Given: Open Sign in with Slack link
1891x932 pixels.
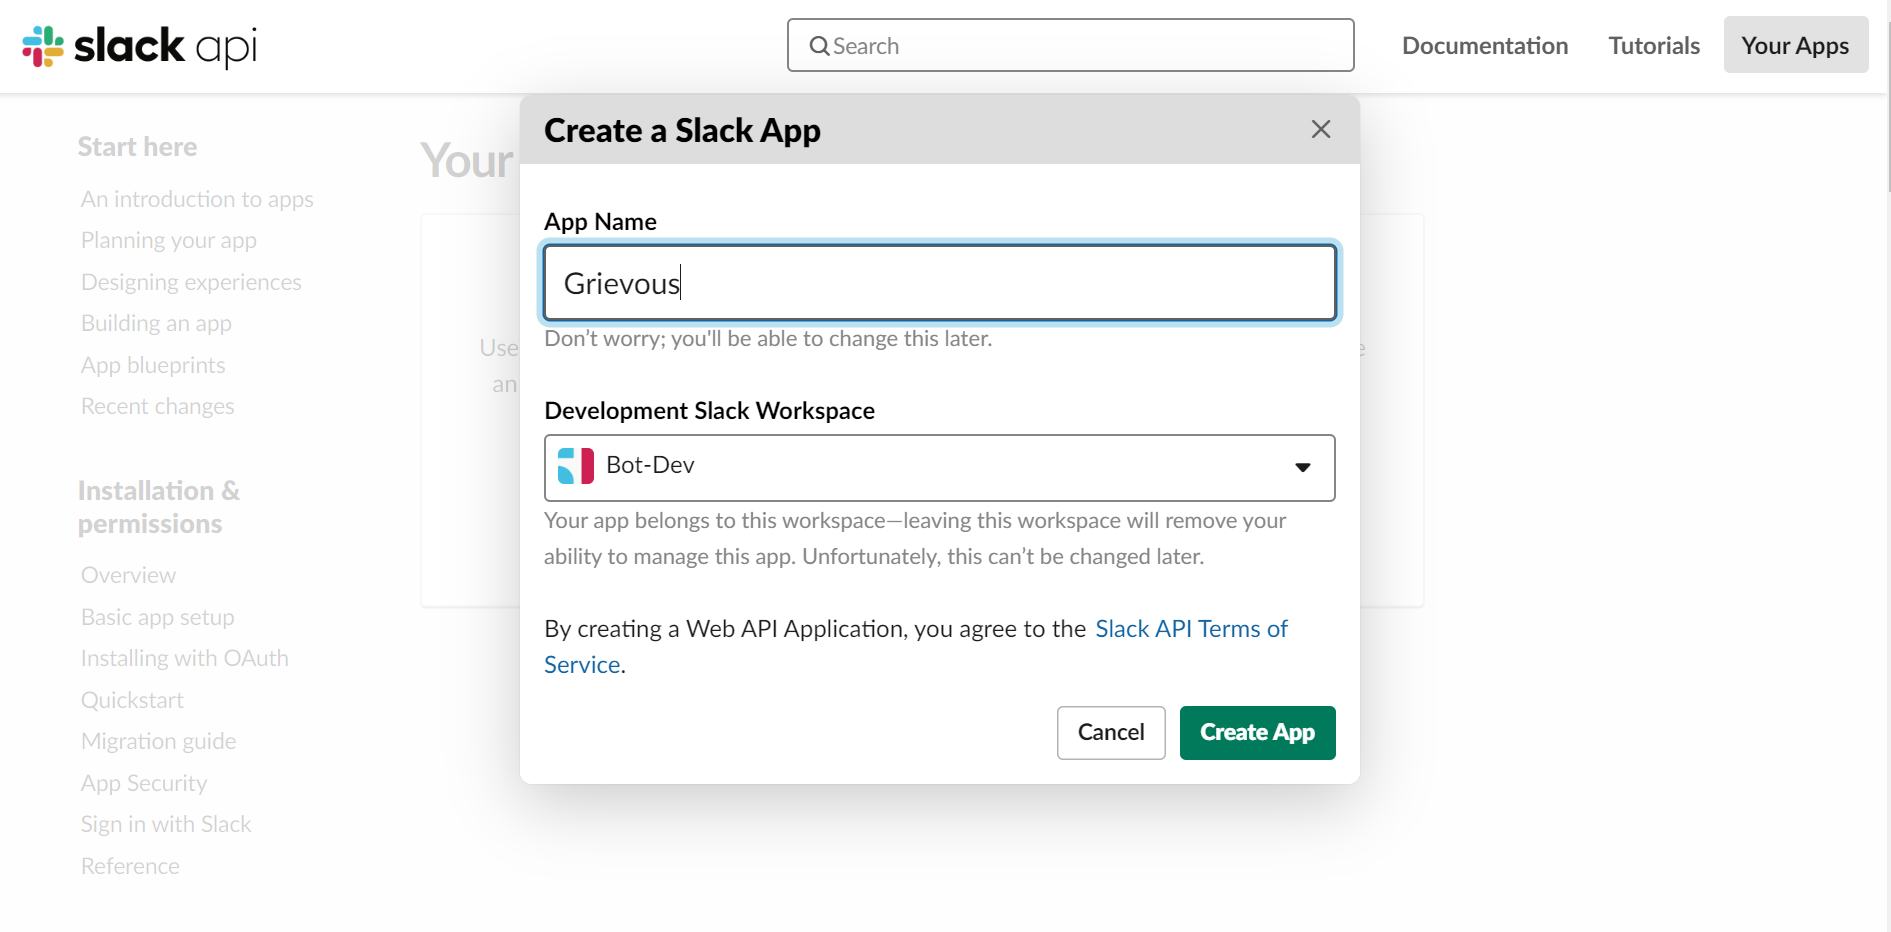Looking at the screenshot, I should [166, 824].
